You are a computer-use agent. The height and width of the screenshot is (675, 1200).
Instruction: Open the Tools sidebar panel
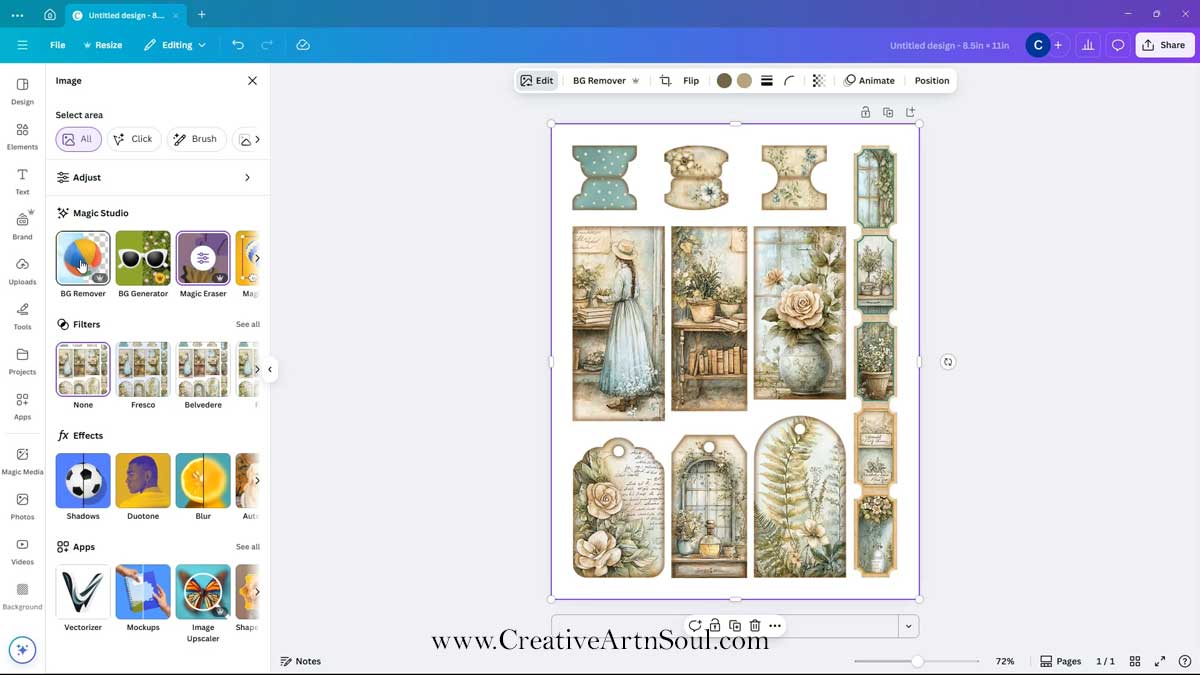coord(22,316)
